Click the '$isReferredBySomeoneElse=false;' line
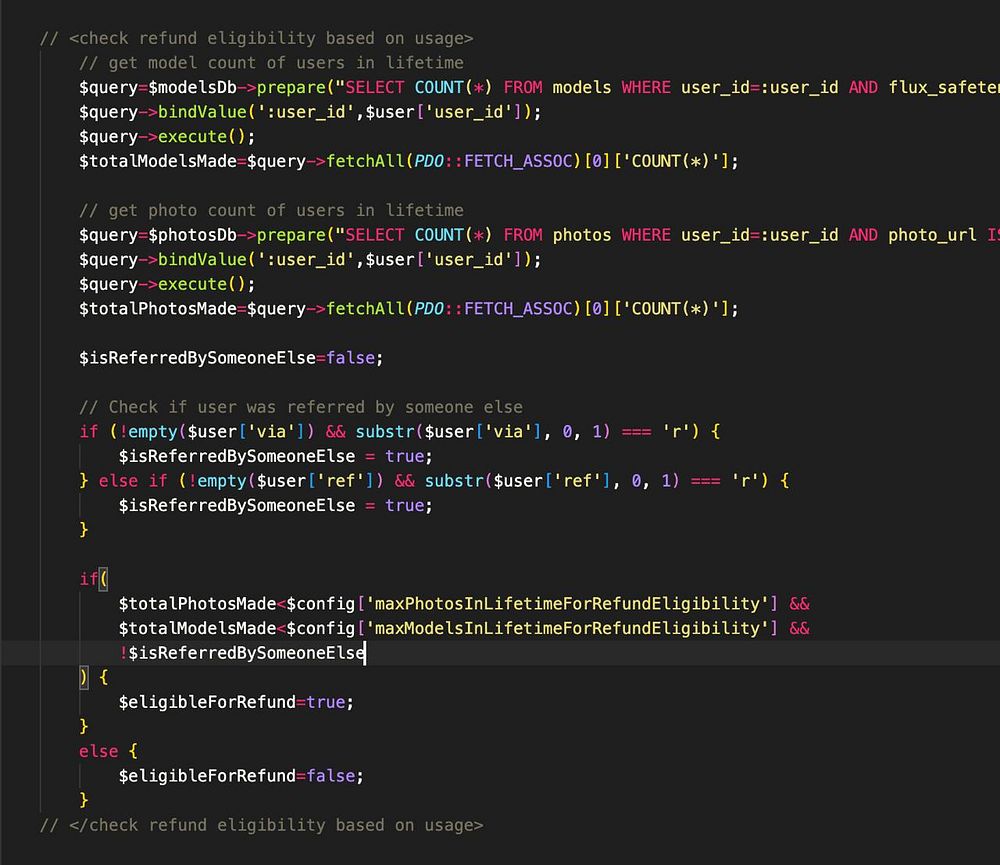1000x865 pixels. coord(231,358)
